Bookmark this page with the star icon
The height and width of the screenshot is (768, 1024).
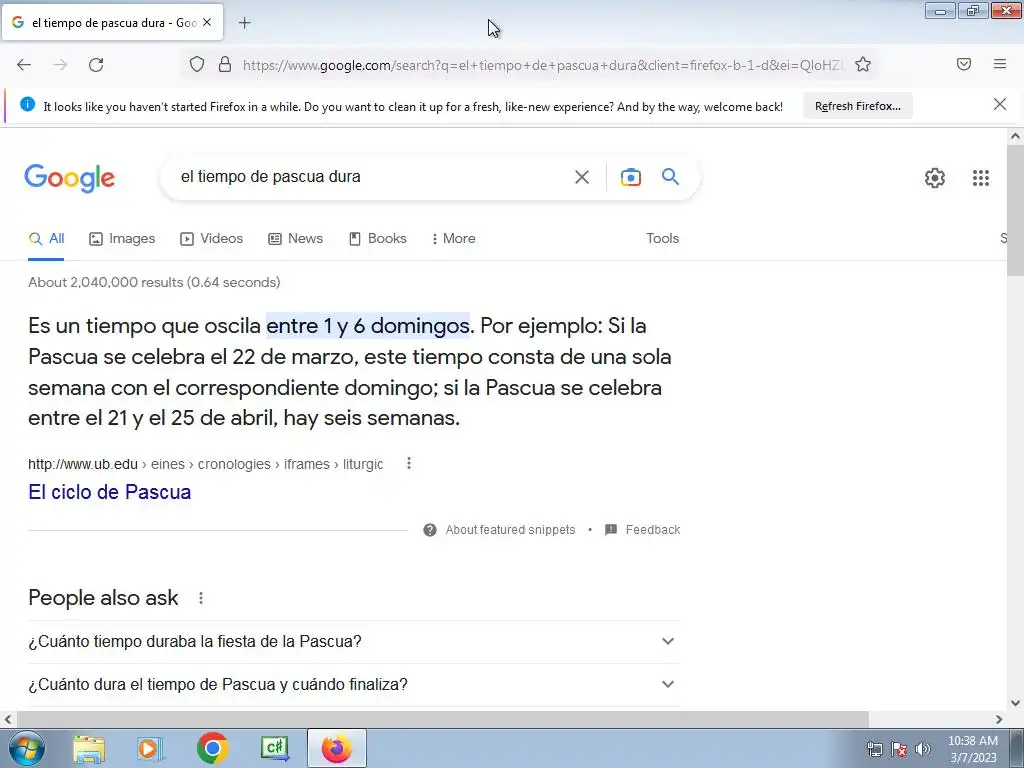(x=863, y=64)
